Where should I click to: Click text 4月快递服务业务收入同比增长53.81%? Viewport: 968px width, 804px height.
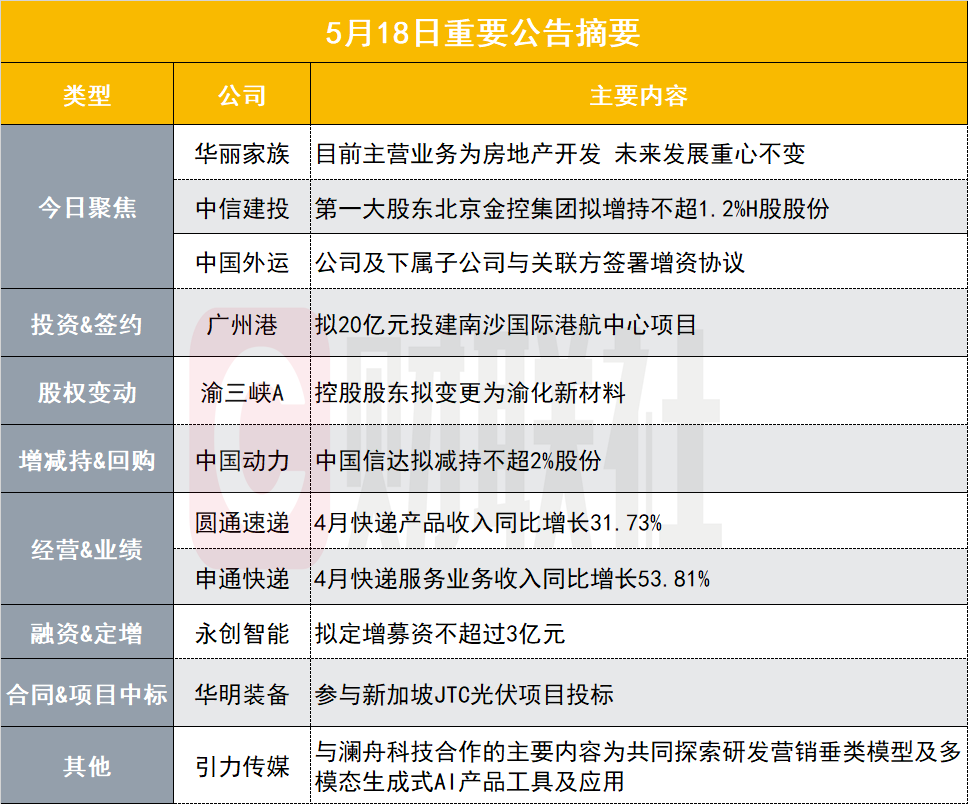point(512,578)
